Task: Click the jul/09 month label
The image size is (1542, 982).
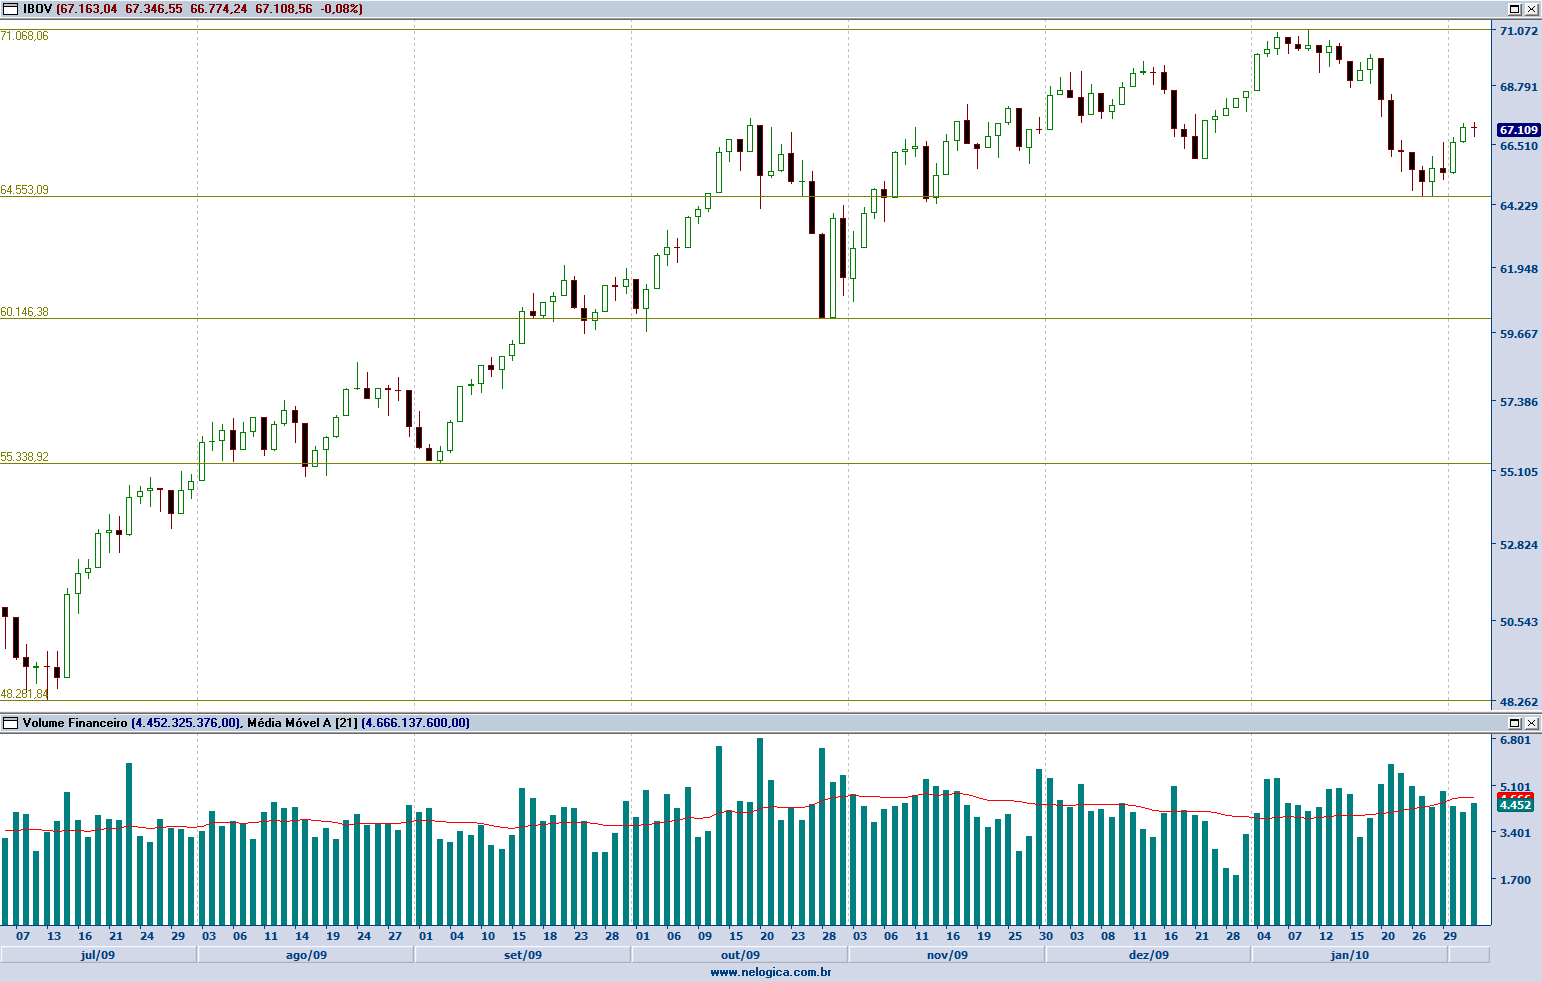Action: pos(98,955)
